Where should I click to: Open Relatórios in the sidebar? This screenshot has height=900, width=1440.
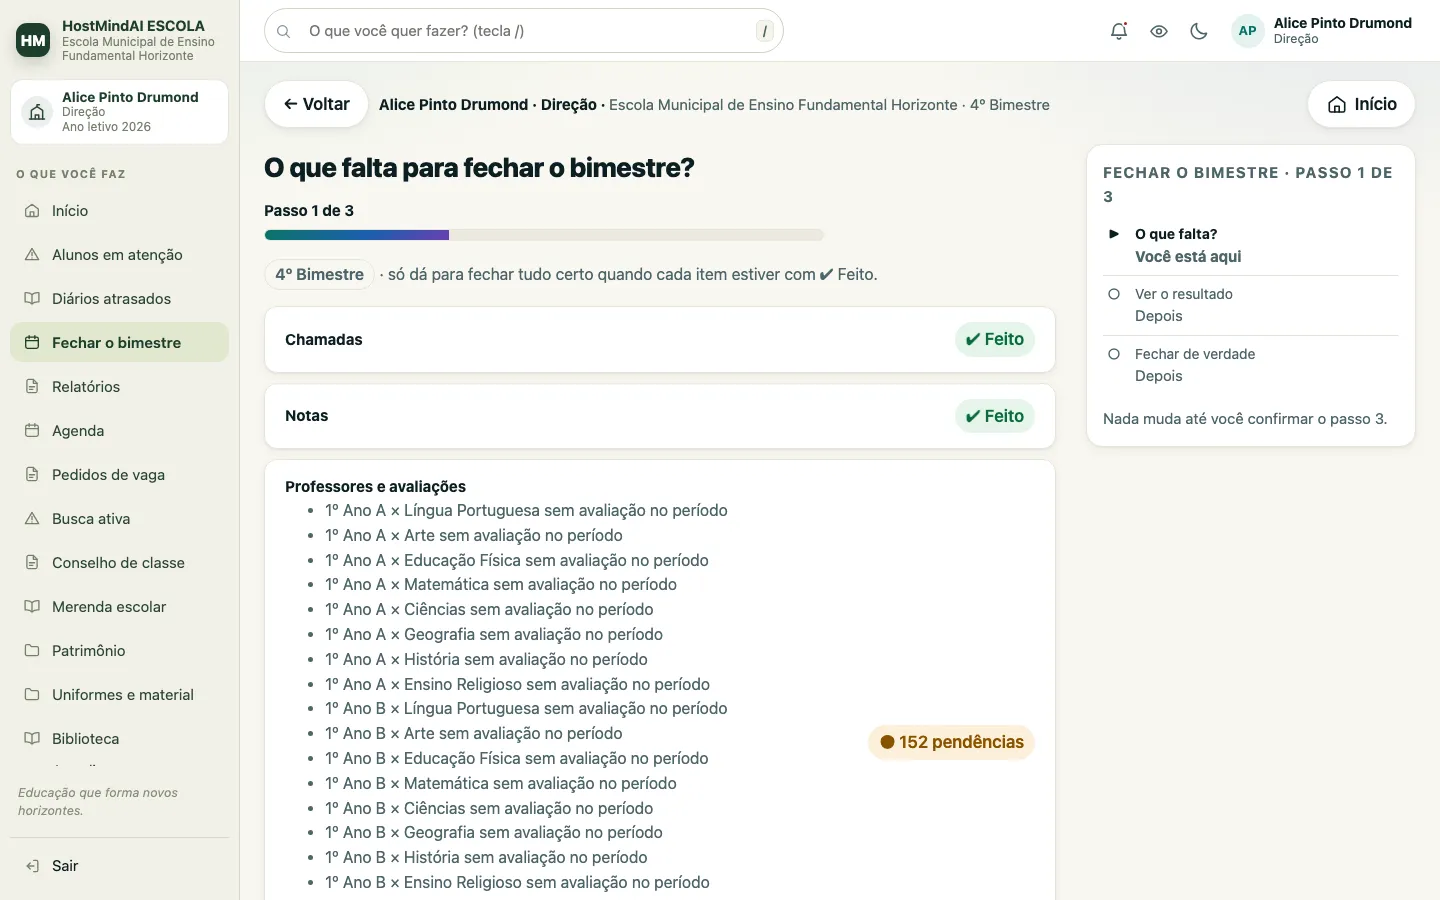click(x=119, y=387)
